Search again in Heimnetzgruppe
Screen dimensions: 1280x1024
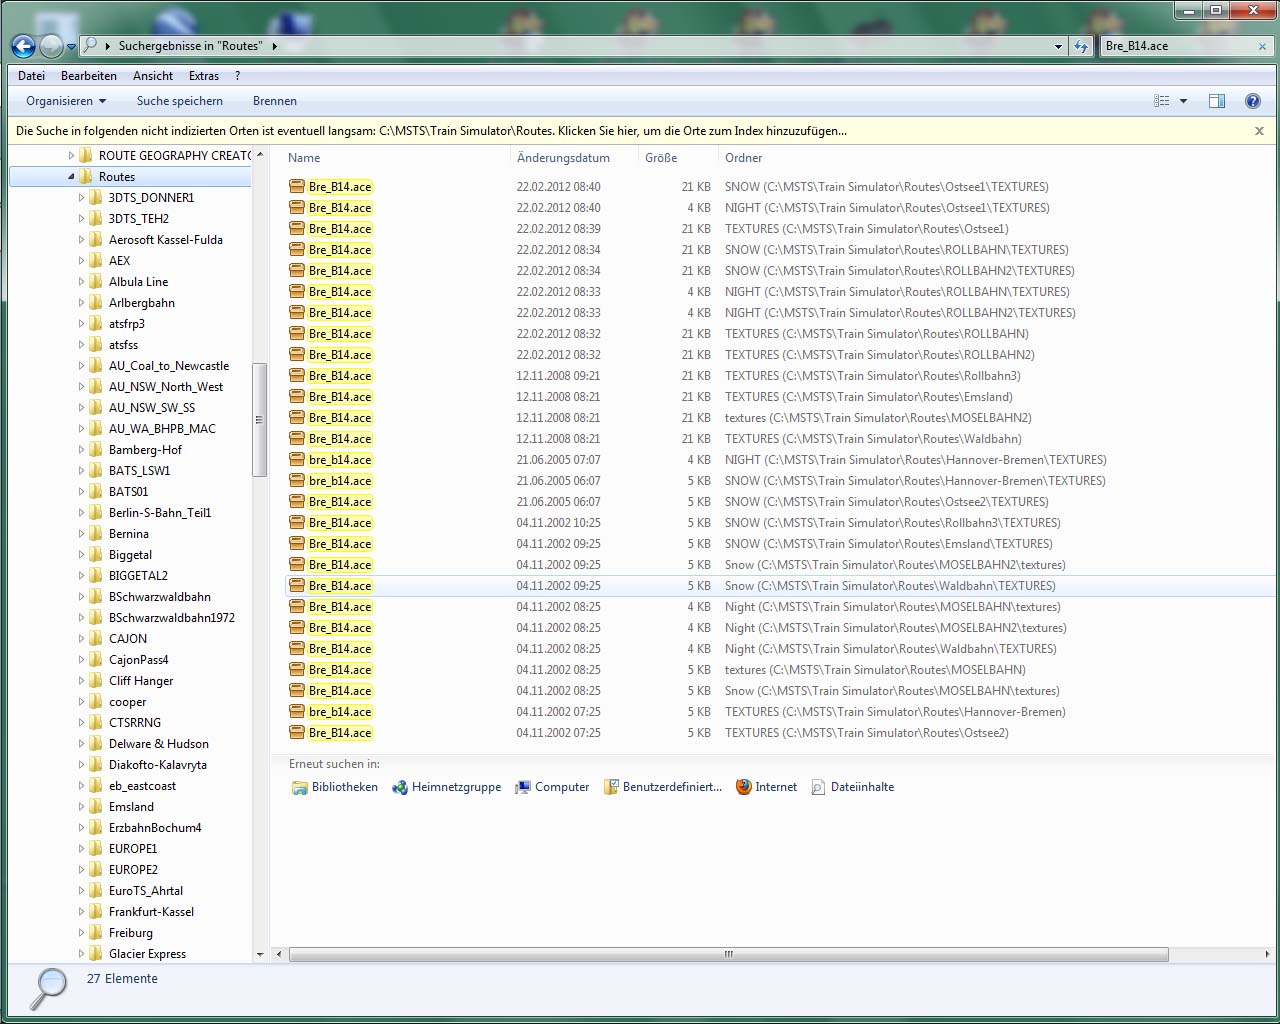pos(446,787)
